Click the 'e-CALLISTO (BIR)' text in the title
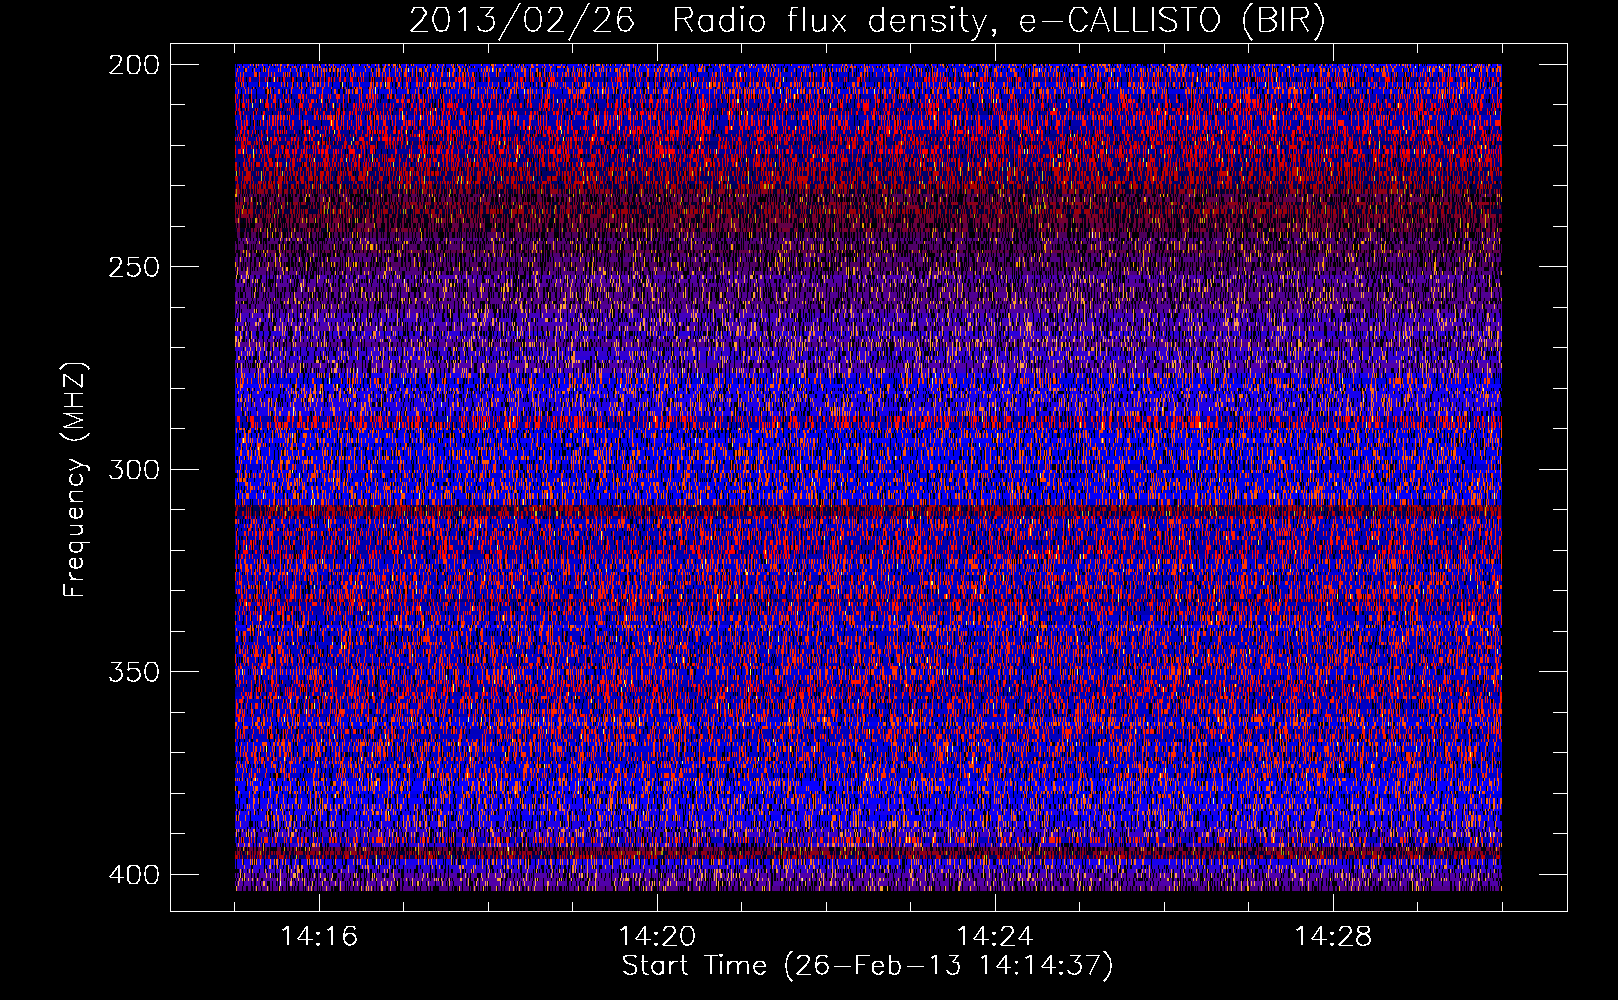This screenshot has height=1000, width=1618. point(1172,20)
